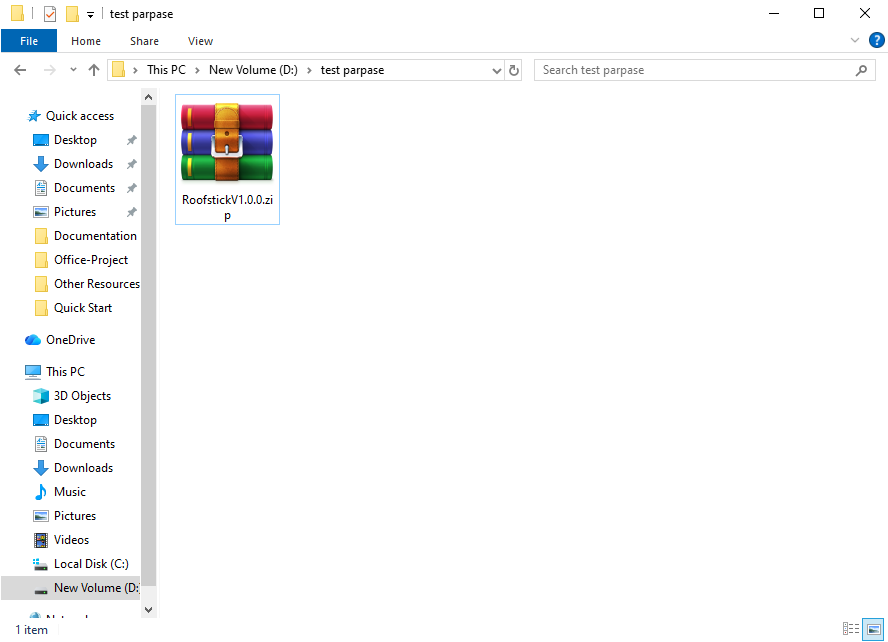Open OneDrive in the navigation pane
Image resolution: width=888 pixels, height=642 pixels.
click(70, 340)
